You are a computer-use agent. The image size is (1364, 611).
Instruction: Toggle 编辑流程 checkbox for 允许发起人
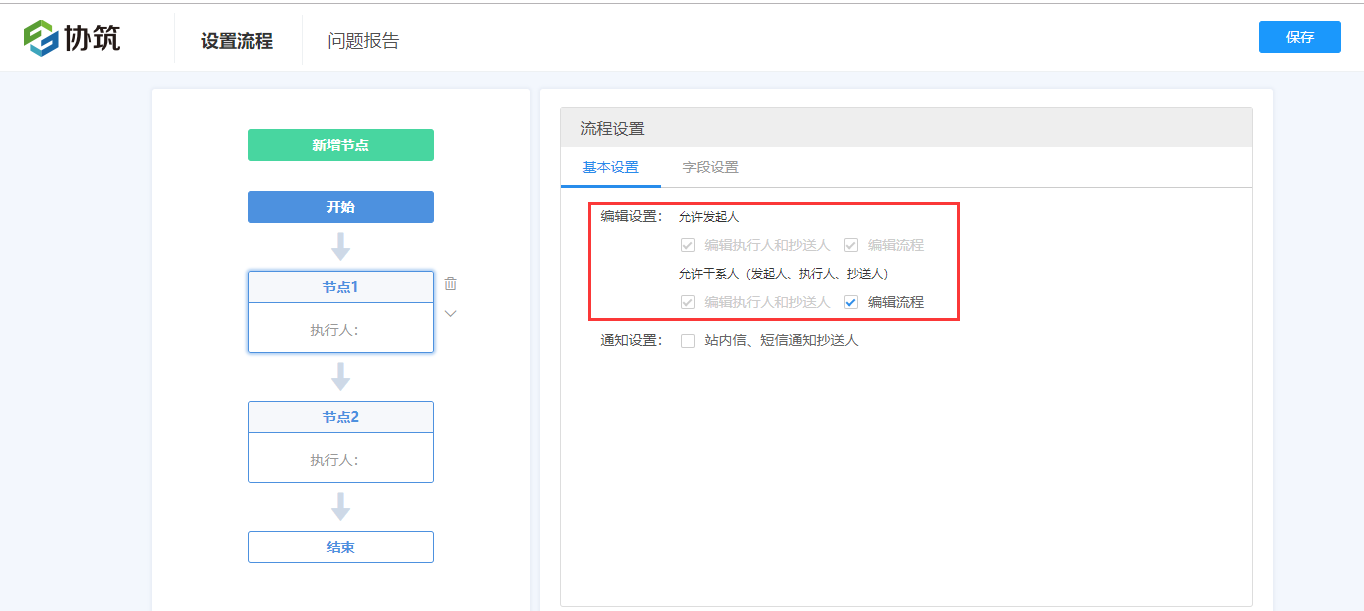(x=850, y=244)
